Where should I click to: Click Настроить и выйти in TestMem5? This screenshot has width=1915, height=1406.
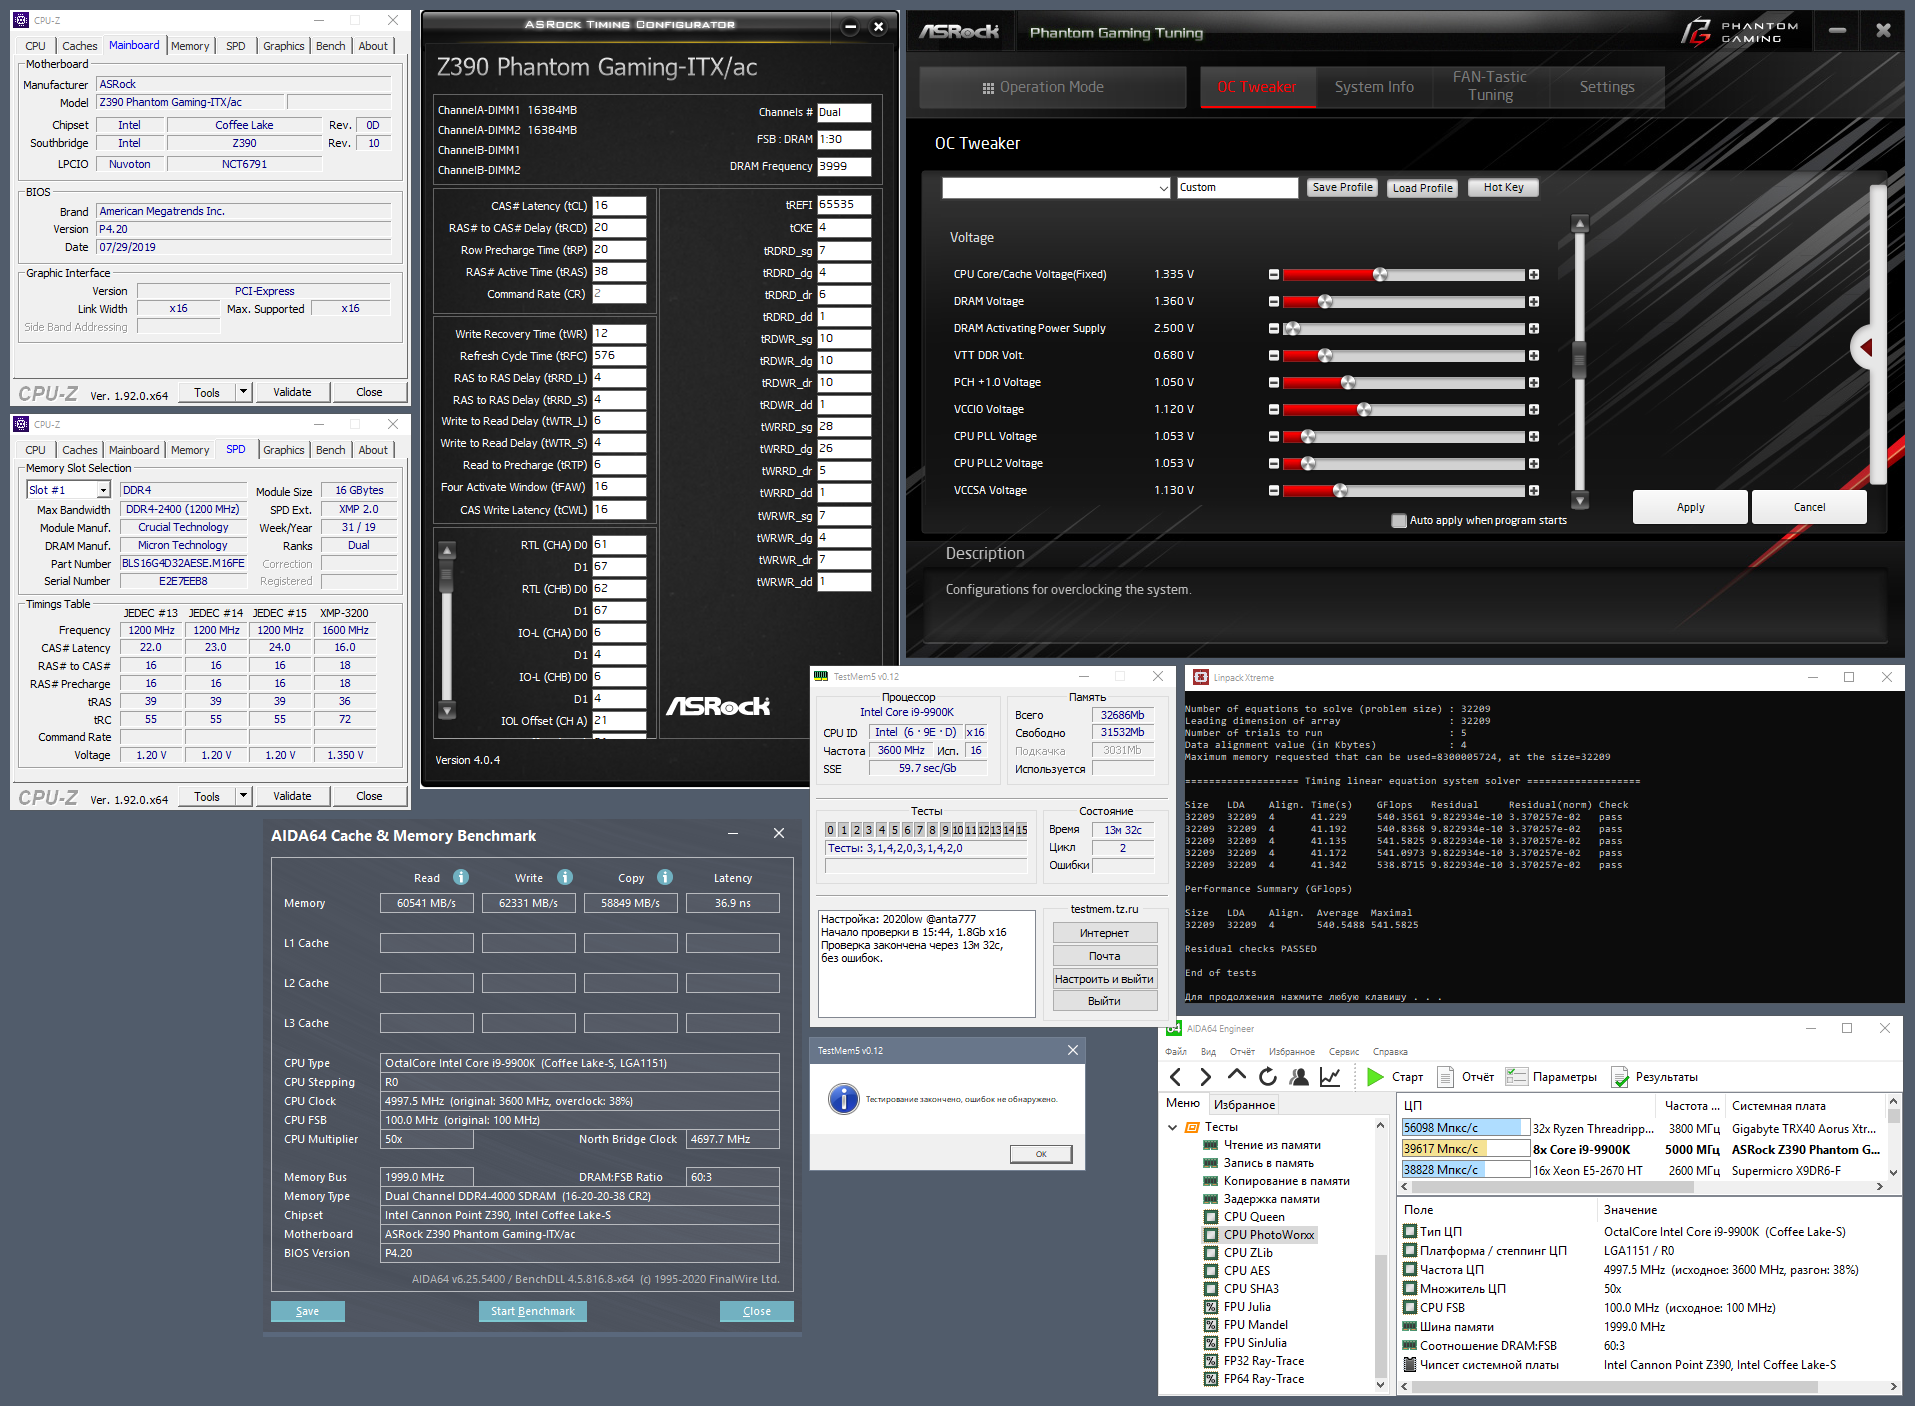[1104, 979]
